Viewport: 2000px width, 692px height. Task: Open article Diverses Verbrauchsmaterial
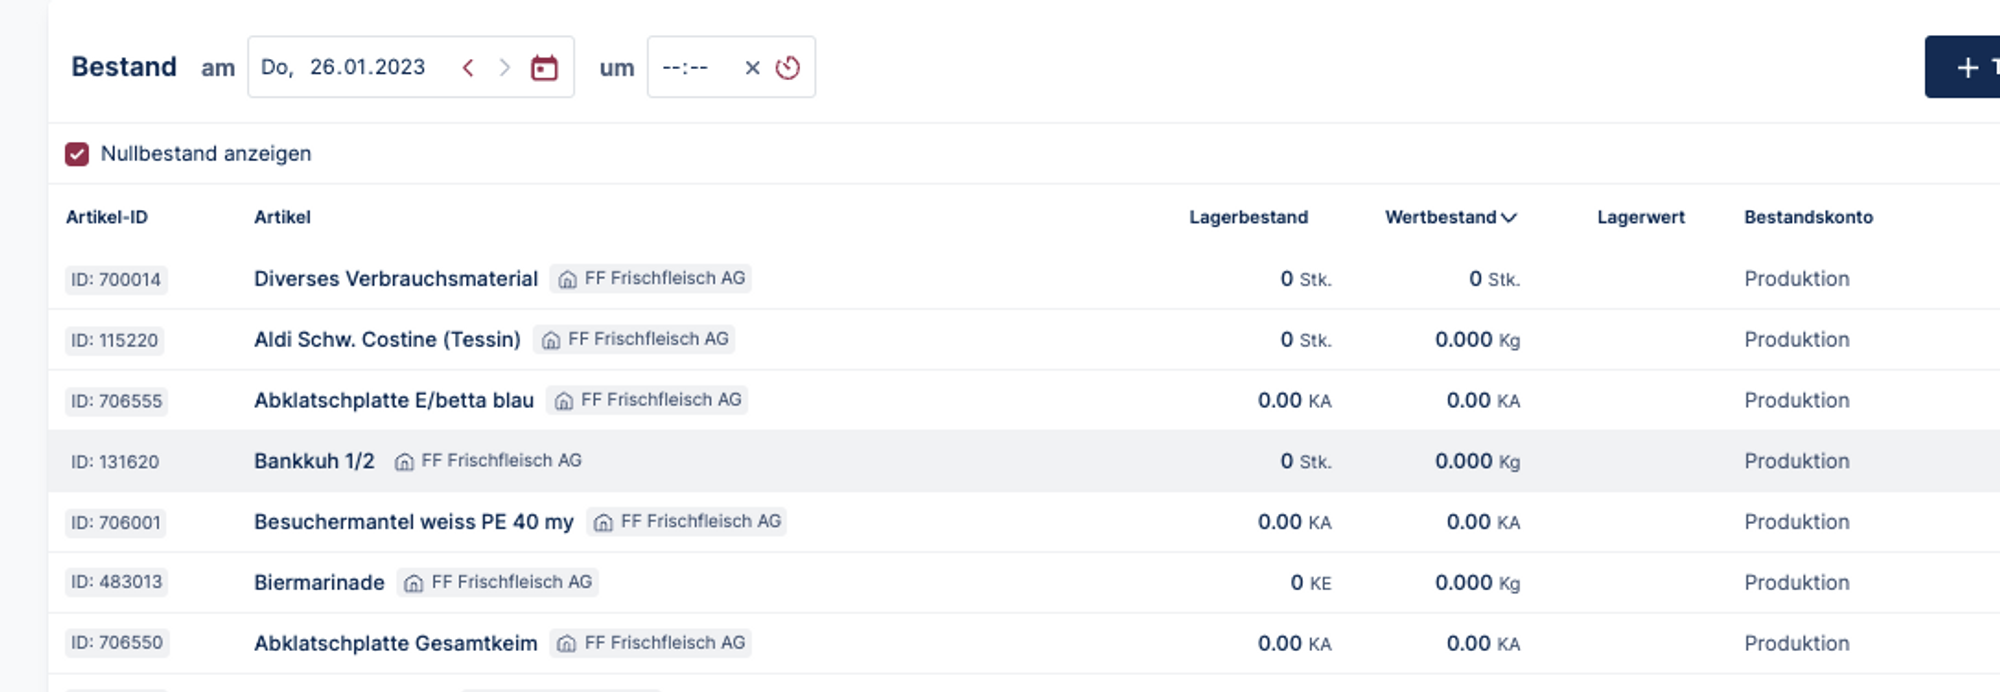395,279
